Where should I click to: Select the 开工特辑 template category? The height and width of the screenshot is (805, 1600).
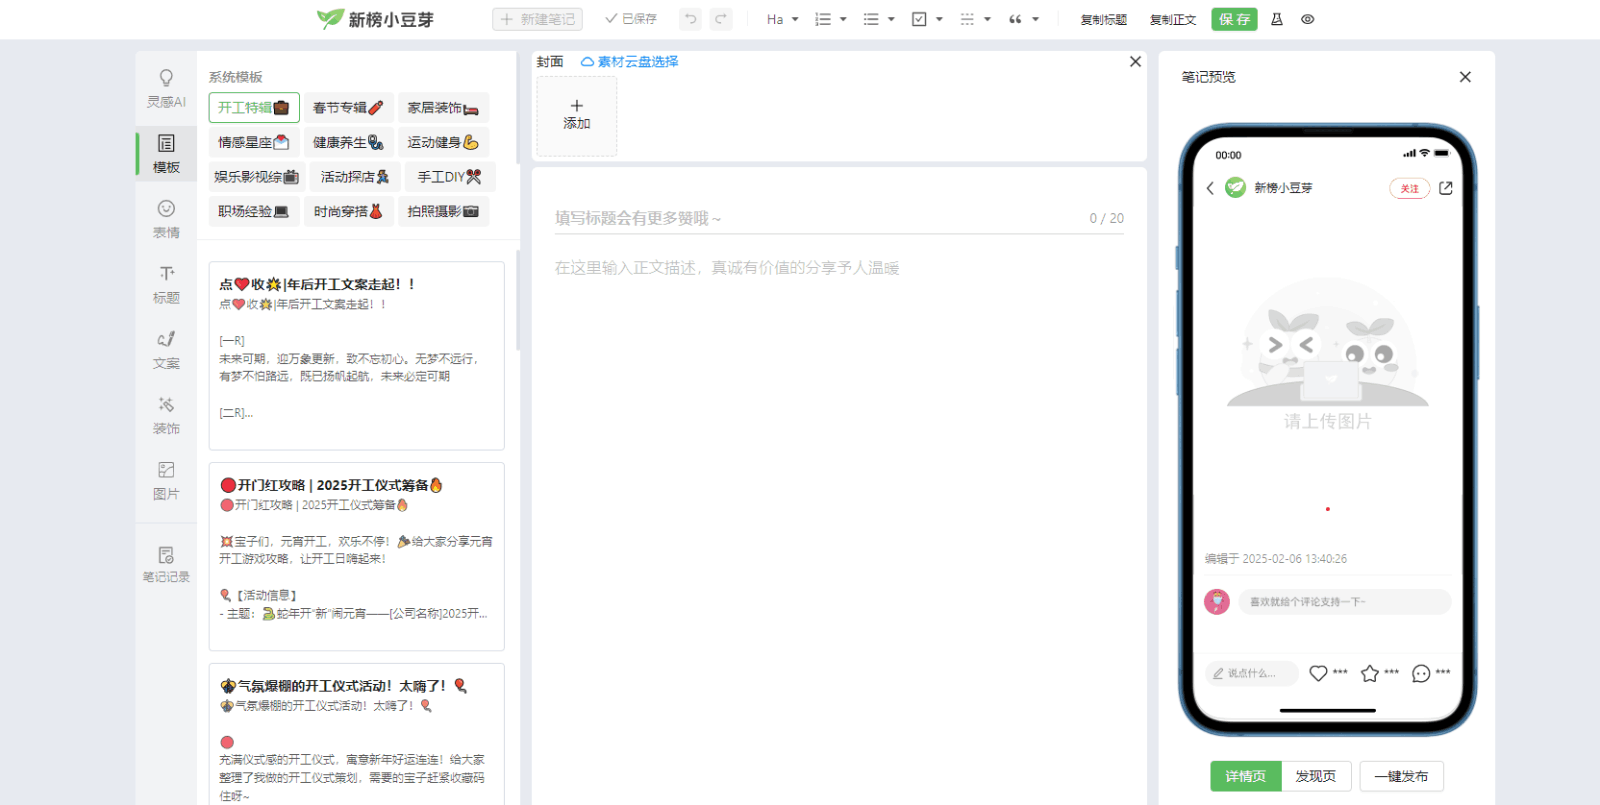pyautogui.click(x=254, y=107)
